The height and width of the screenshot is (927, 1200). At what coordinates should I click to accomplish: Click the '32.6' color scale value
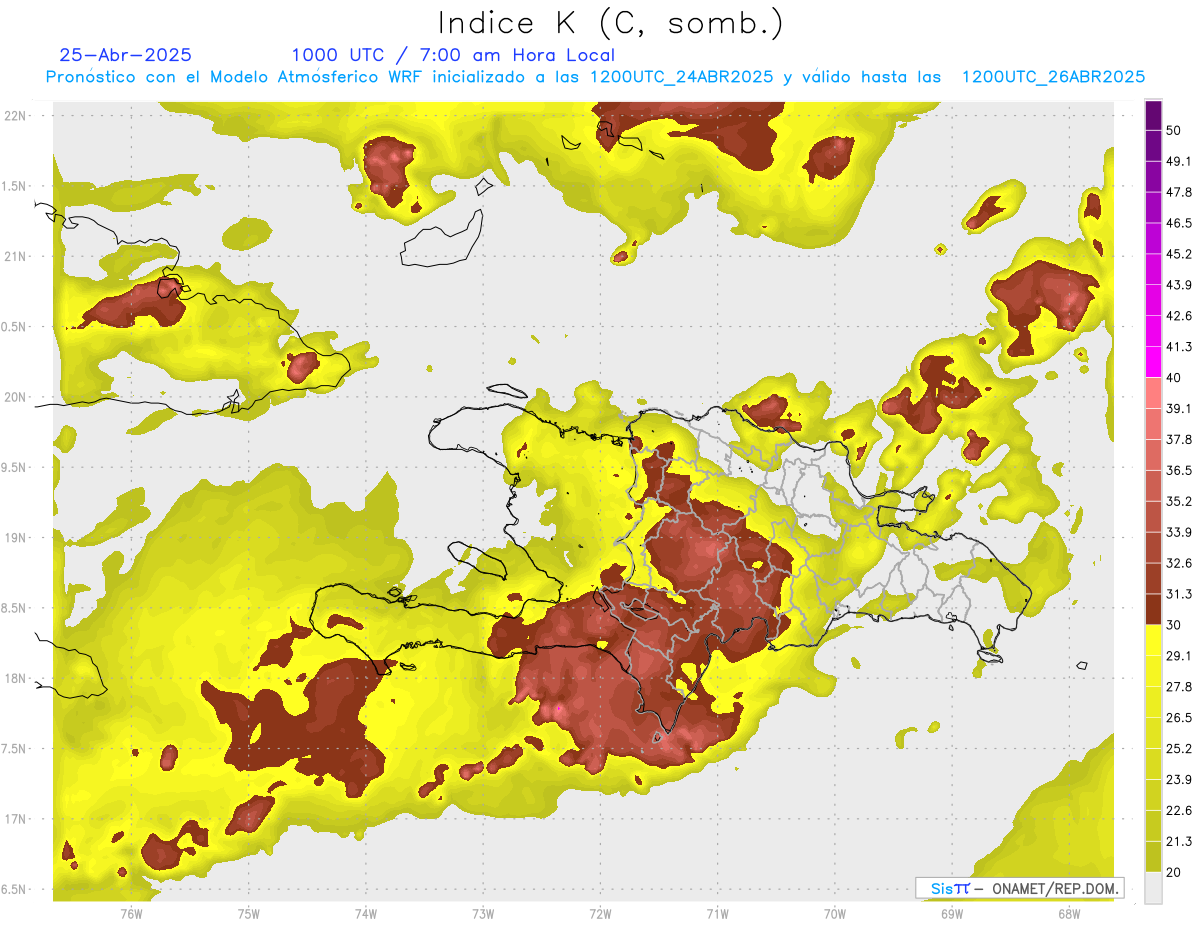pyautogui.click(x=1179, y=563)
